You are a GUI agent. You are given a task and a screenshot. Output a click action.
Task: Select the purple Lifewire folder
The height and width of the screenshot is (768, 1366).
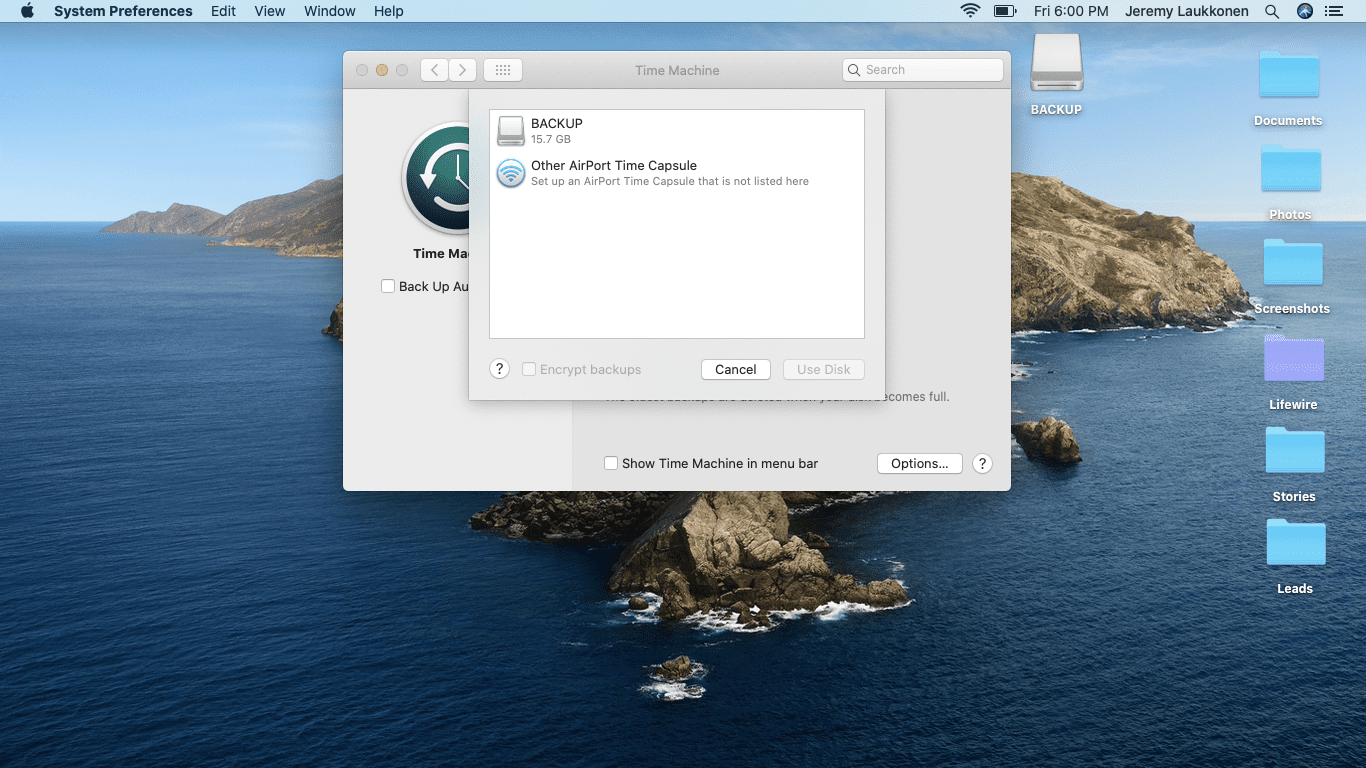[1294, 359]
